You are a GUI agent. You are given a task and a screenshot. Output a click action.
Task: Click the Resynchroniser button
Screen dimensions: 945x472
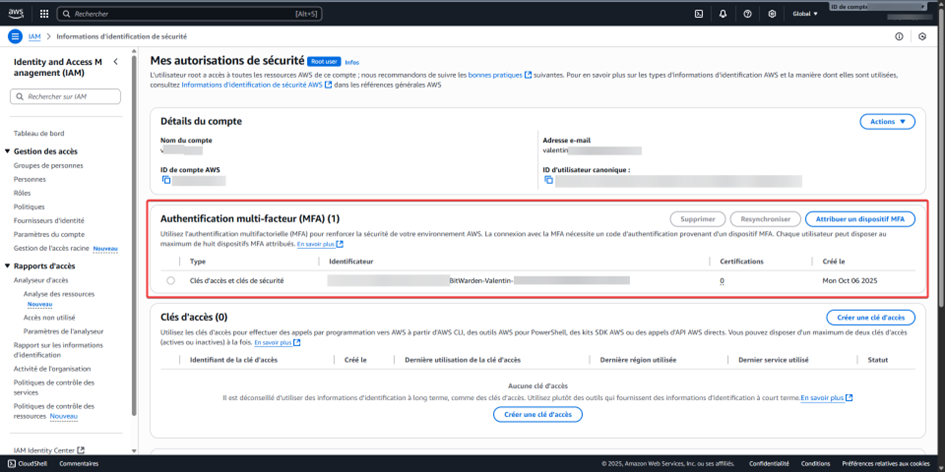tap(765, 219)
